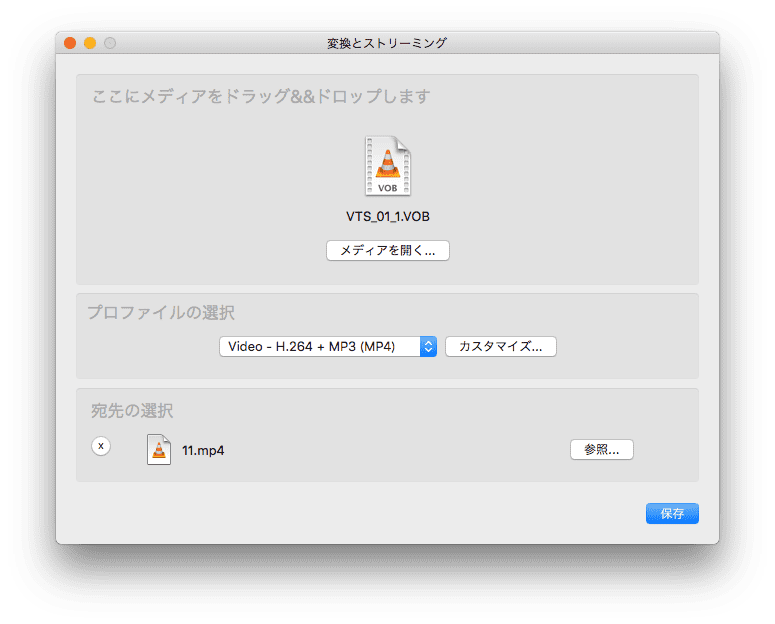The height and width of the screenshot is (624, 775).
Task: Minimize the window with the yellow button
Action: click(x=90, y=44)
